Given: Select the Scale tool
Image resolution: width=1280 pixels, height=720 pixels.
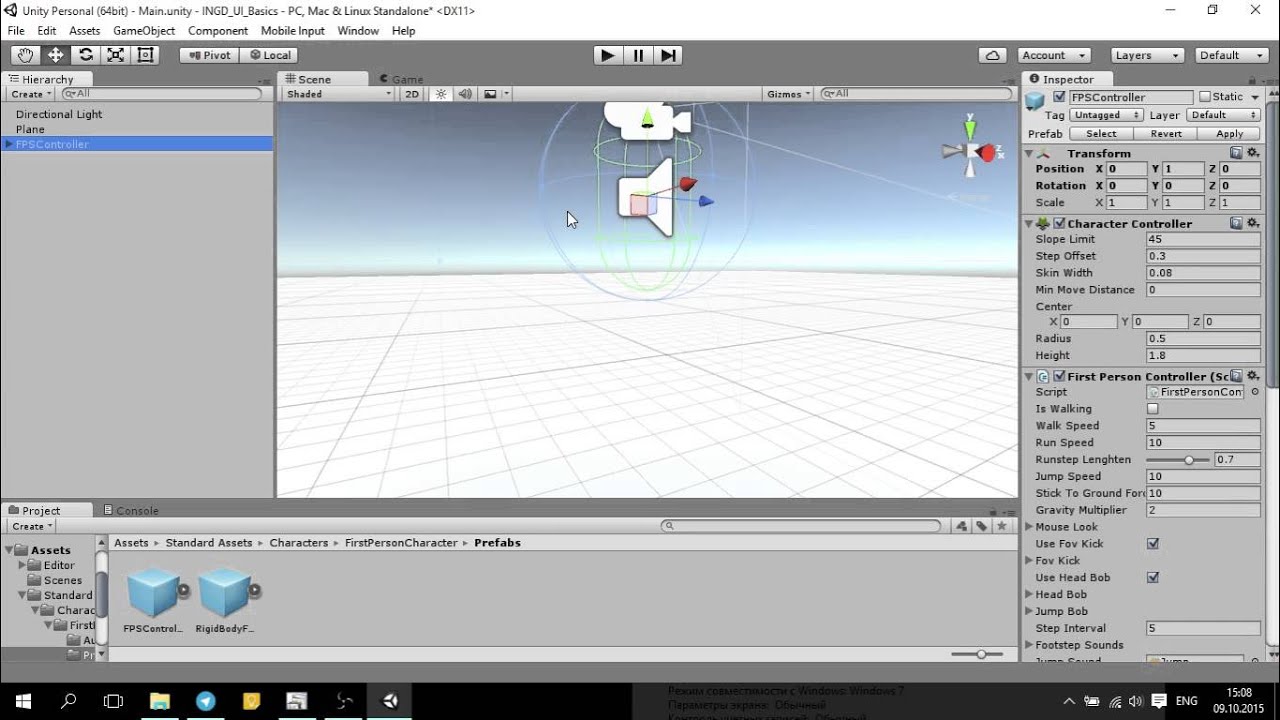Looking at the screenshot, I should click(116, 55).
